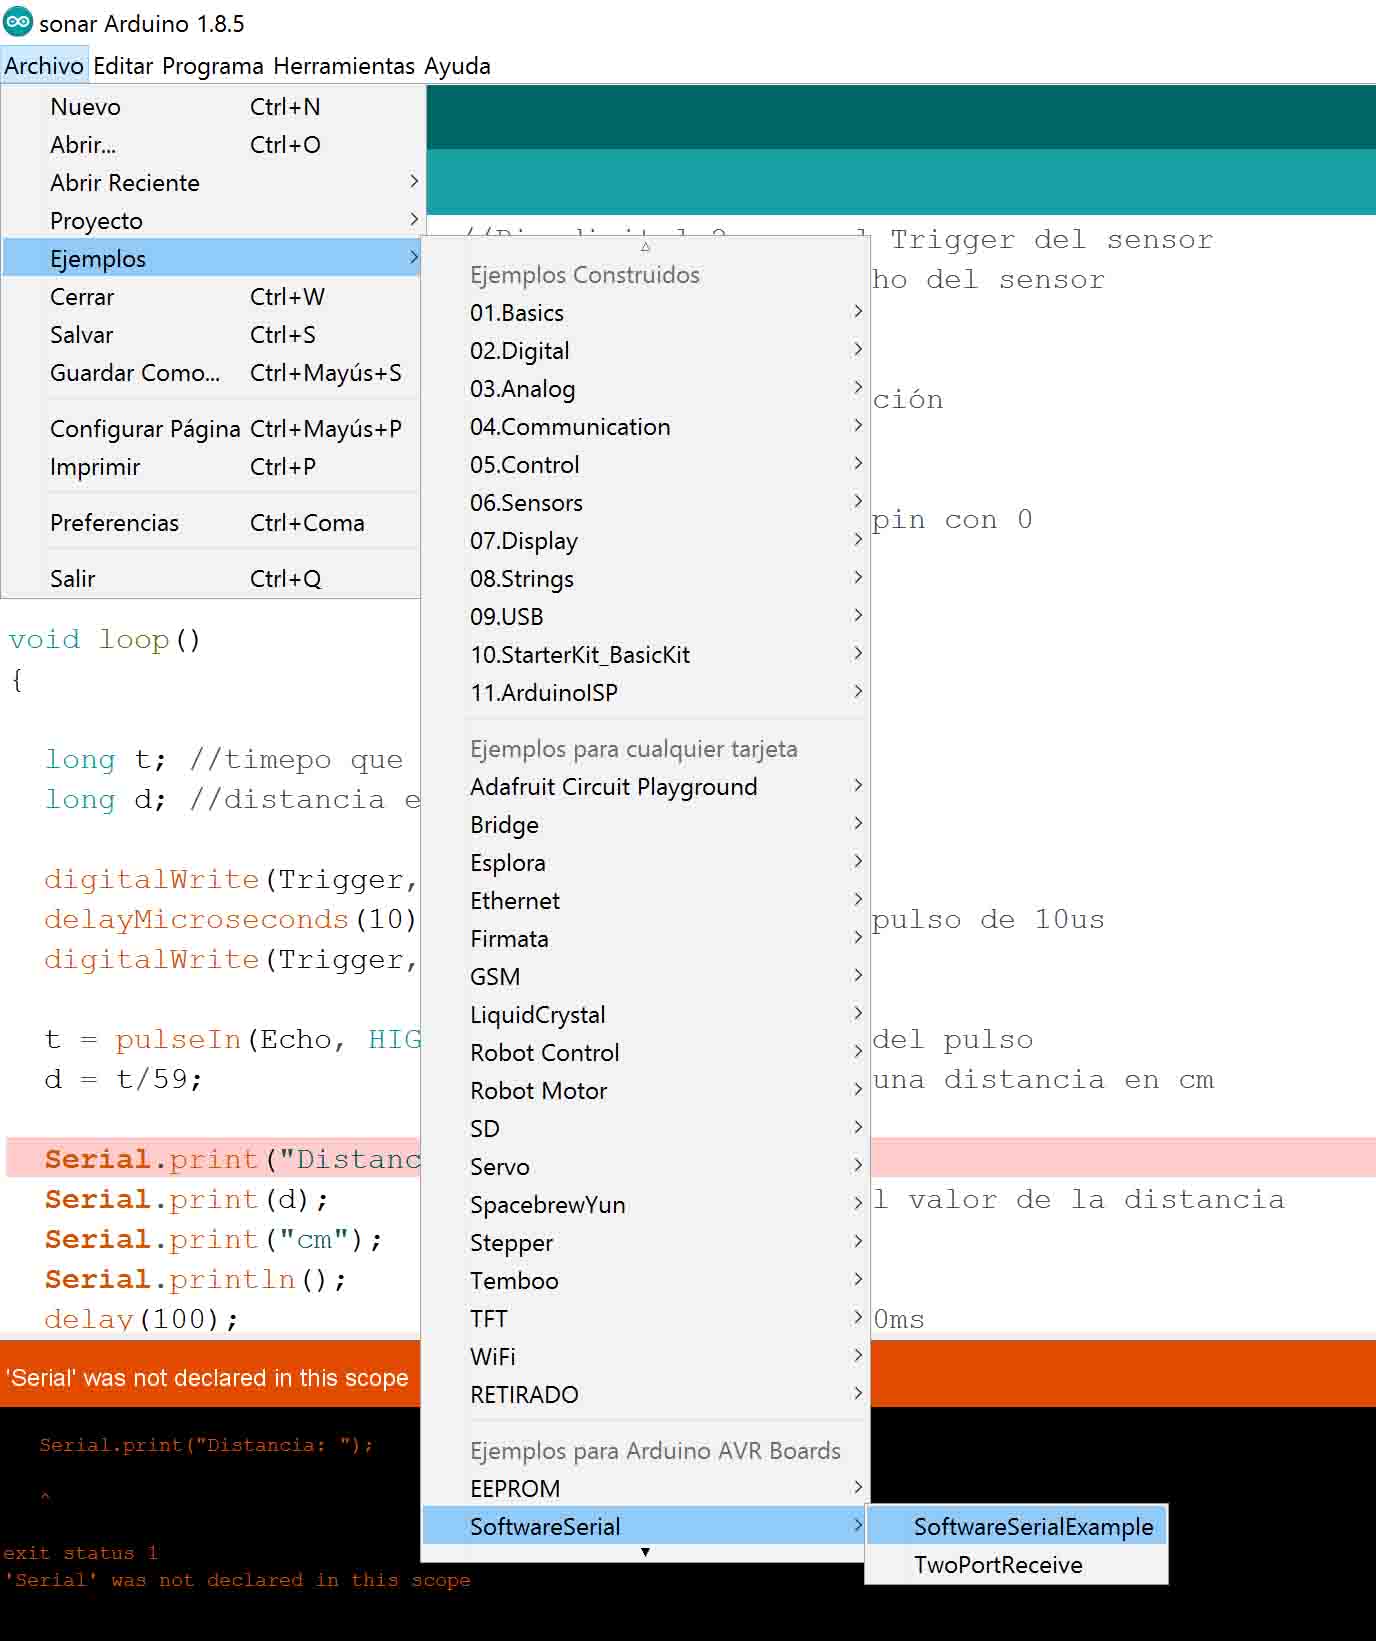1376x1641 pixels.
Task: Open Robot Motor examples
Action: pyautogui.click(x=645, y=1091)
